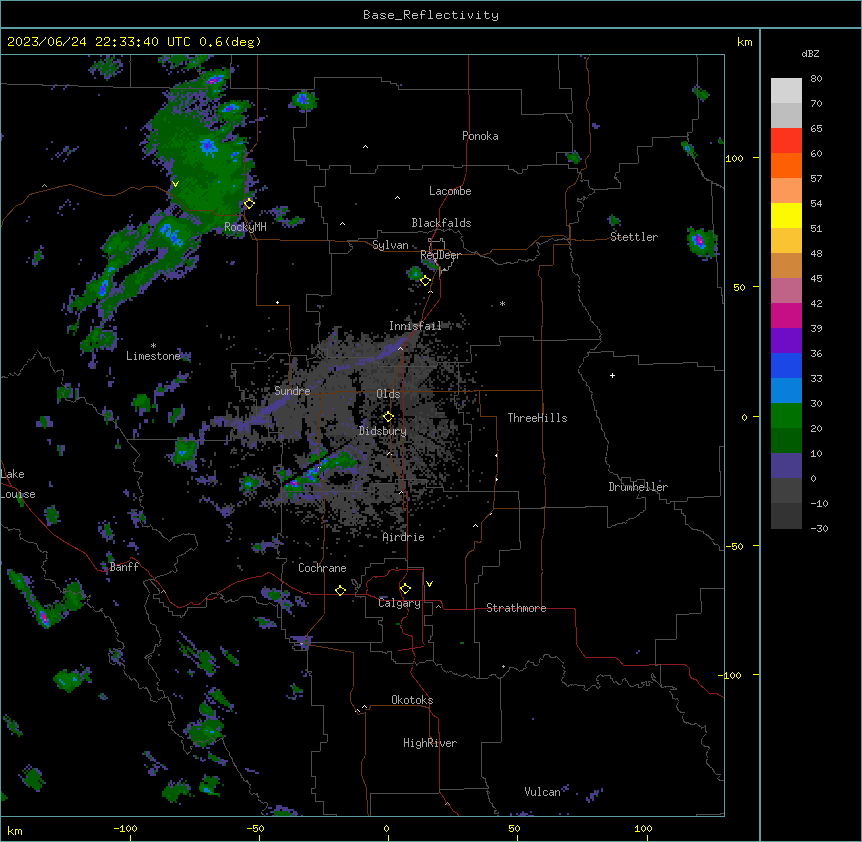The image size is (862, 842).
Task: Select the light blue 30-33 dBZ legend swatch
Action: pyautogui.click(x=786, y=391)
